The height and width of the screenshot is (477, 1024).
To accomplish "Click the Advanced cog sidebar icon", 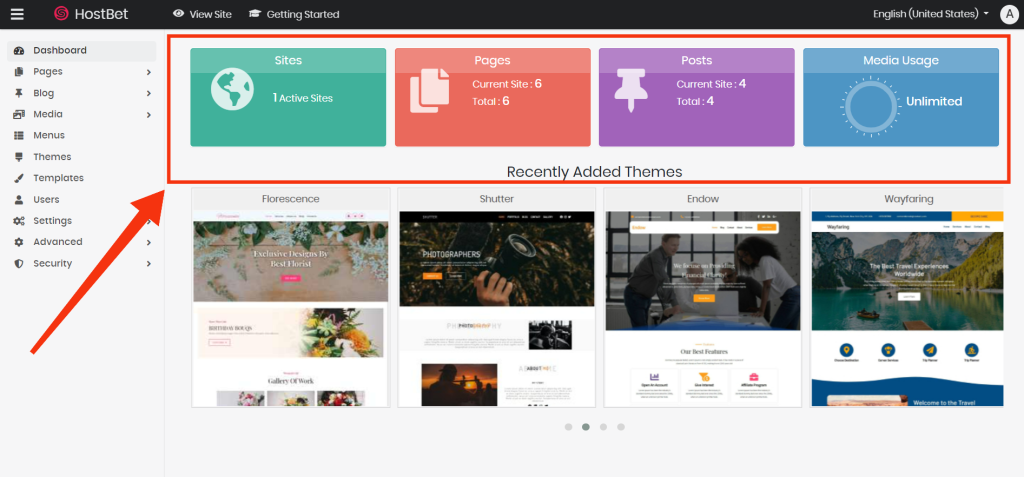I will pos(19,242).
